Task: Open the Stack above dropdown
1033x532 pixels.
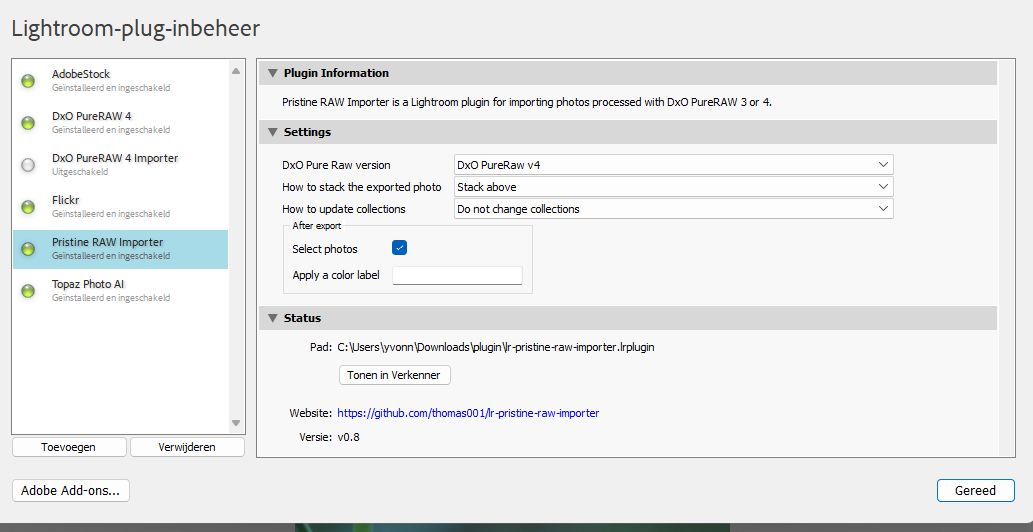Action: click(673, 187)
